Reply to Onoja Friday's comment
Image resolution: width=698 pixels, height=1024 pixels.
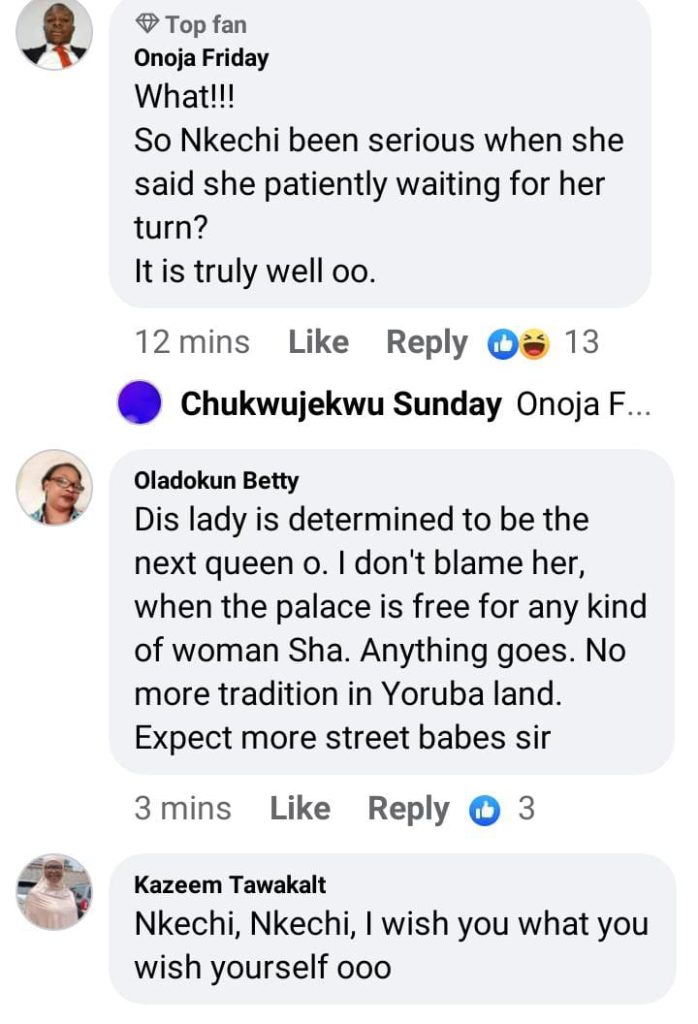[427, 342]
